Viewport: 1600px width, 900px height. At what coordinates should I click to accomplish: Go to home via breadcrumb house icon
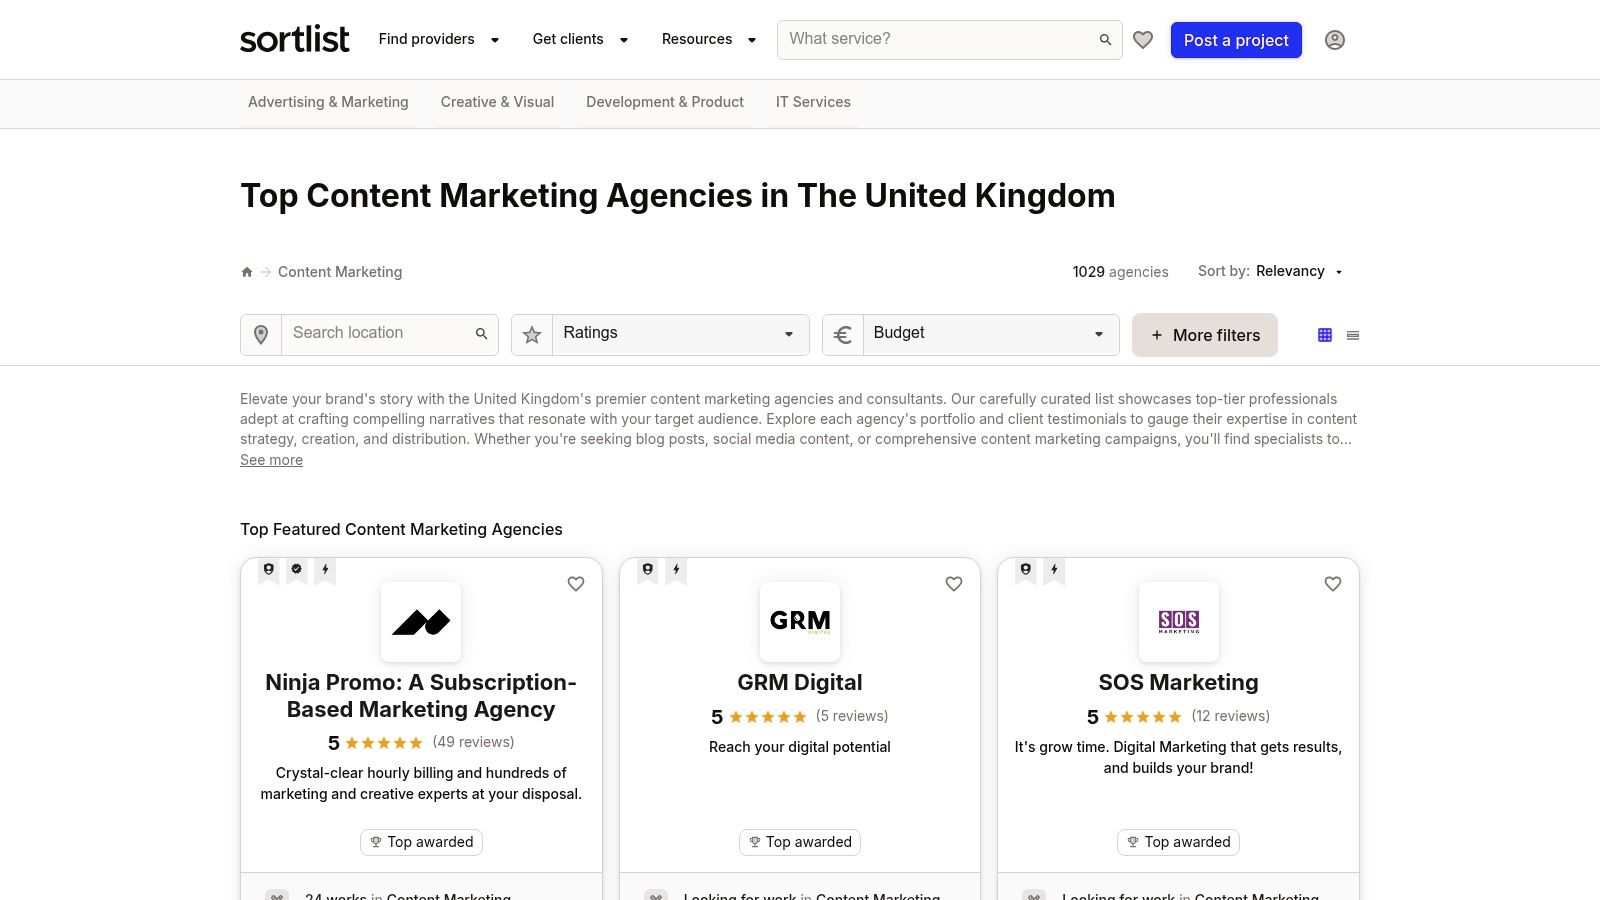click(247, 272)
